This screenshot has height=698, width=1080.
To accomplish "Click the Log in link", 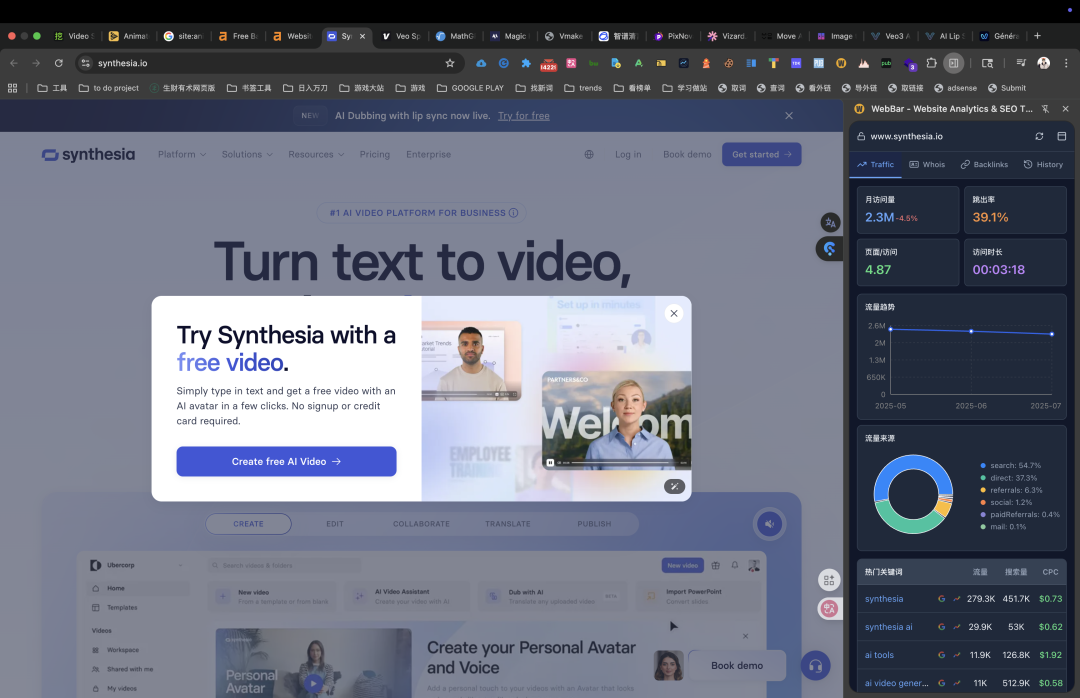I will (628, 154).
